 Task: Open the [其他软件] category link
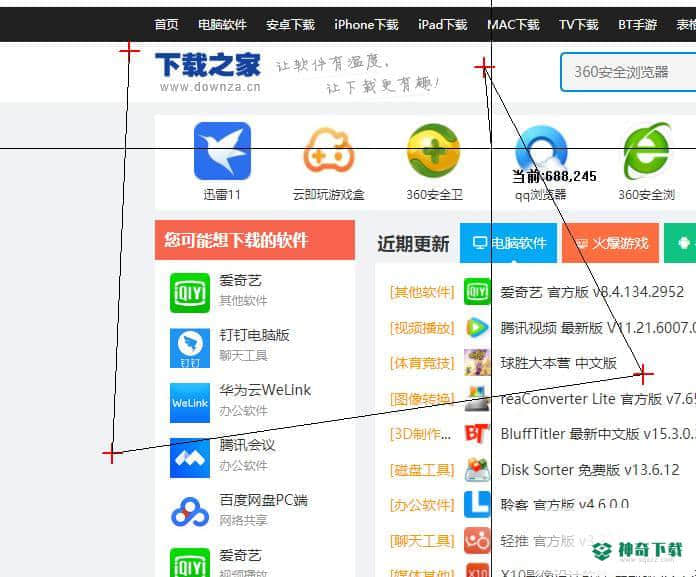422,292
